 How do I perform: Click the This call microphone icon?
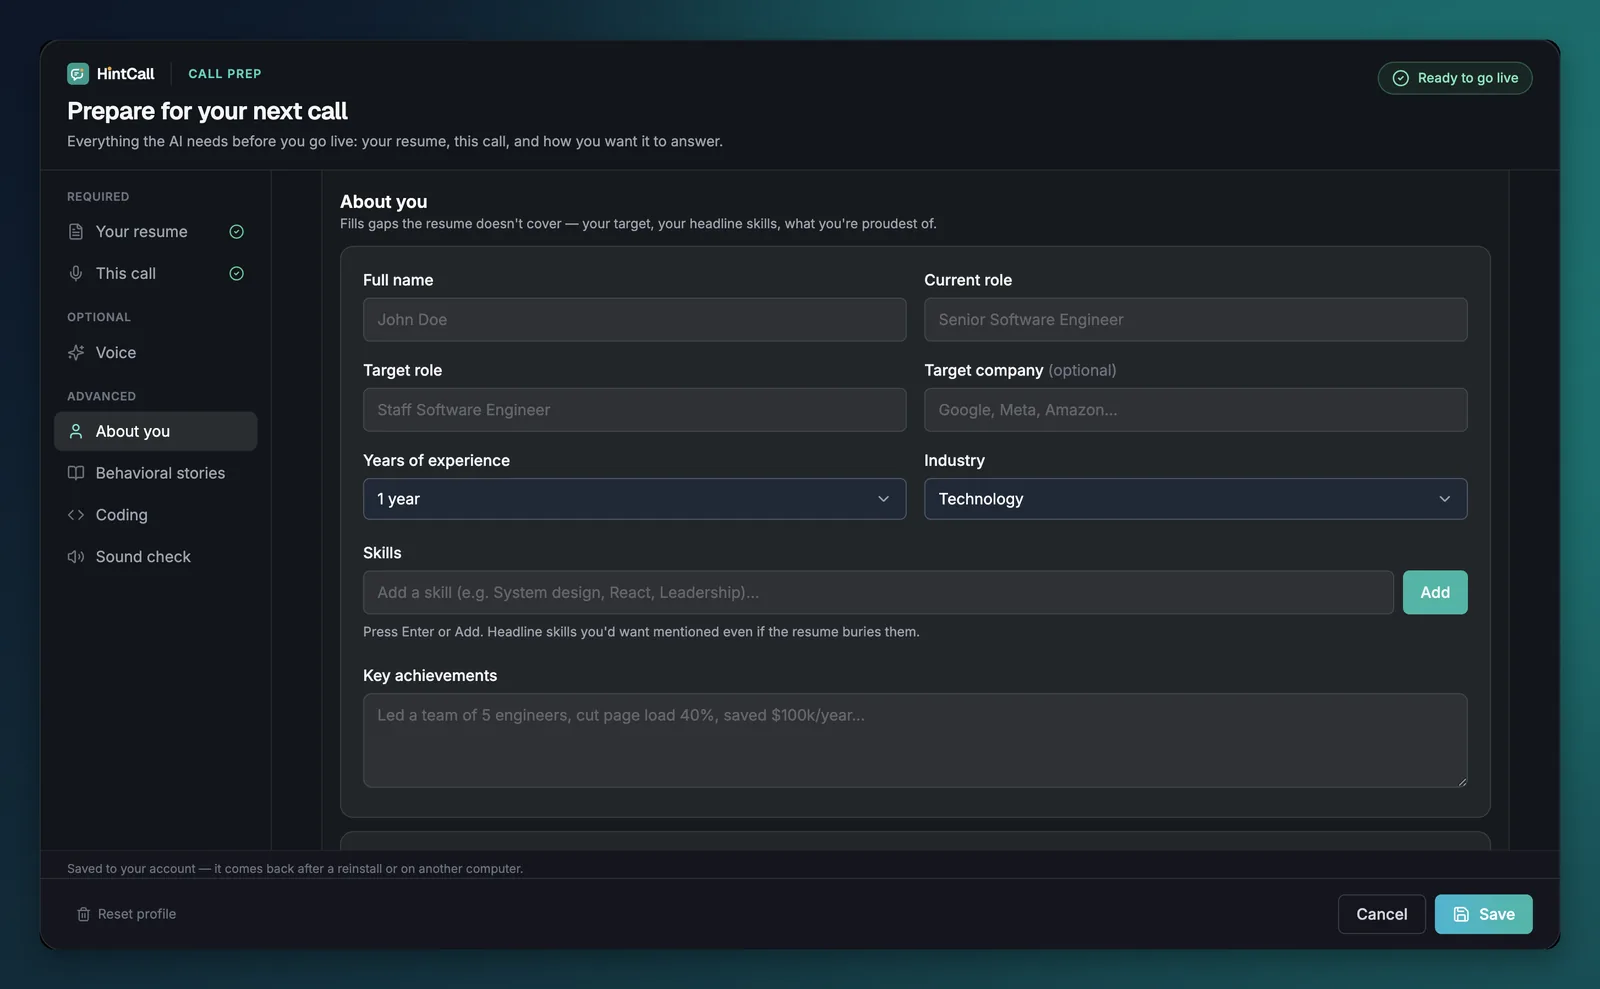[x=76, y=274]
